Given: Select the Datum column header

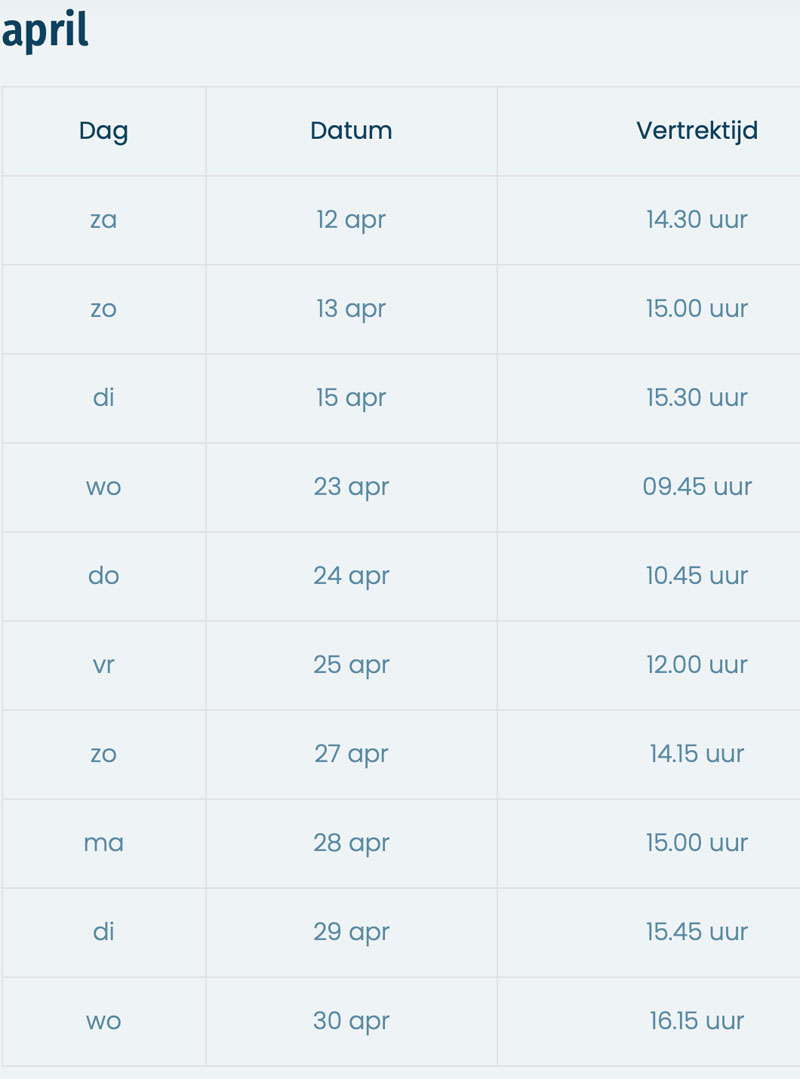Looking at the screenshot, I should 351,130.
